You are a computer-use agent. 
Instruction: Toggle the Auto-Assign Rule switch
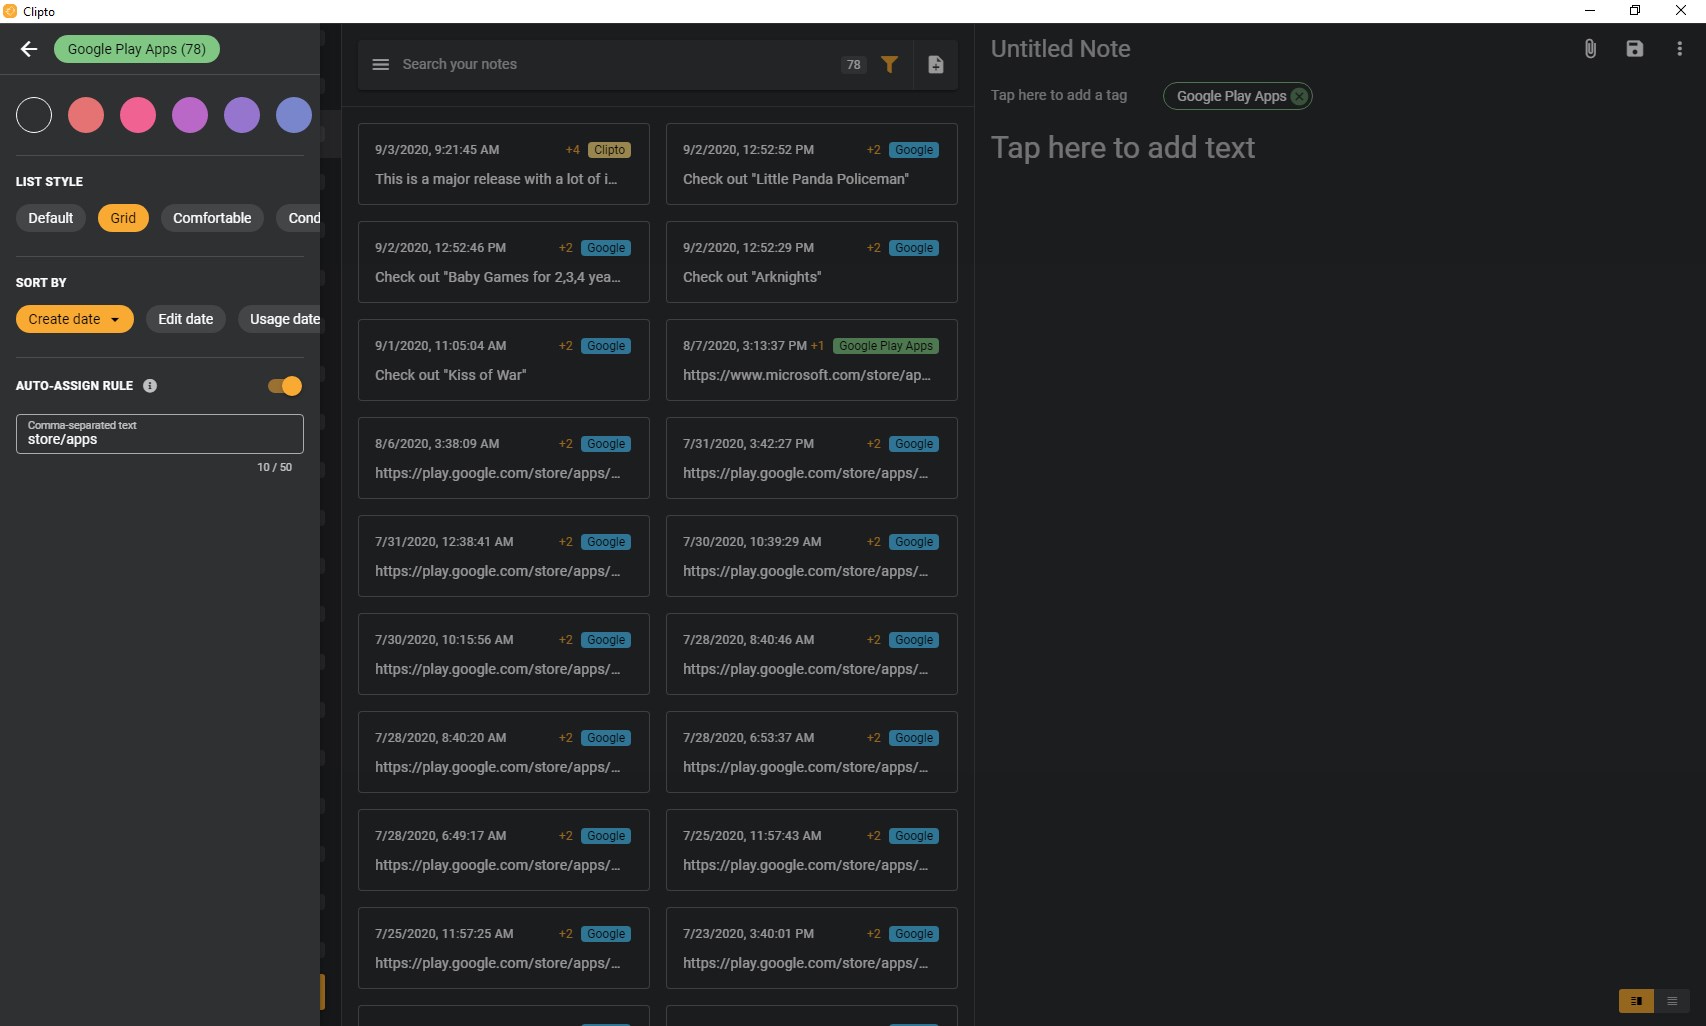pos(285,385)
